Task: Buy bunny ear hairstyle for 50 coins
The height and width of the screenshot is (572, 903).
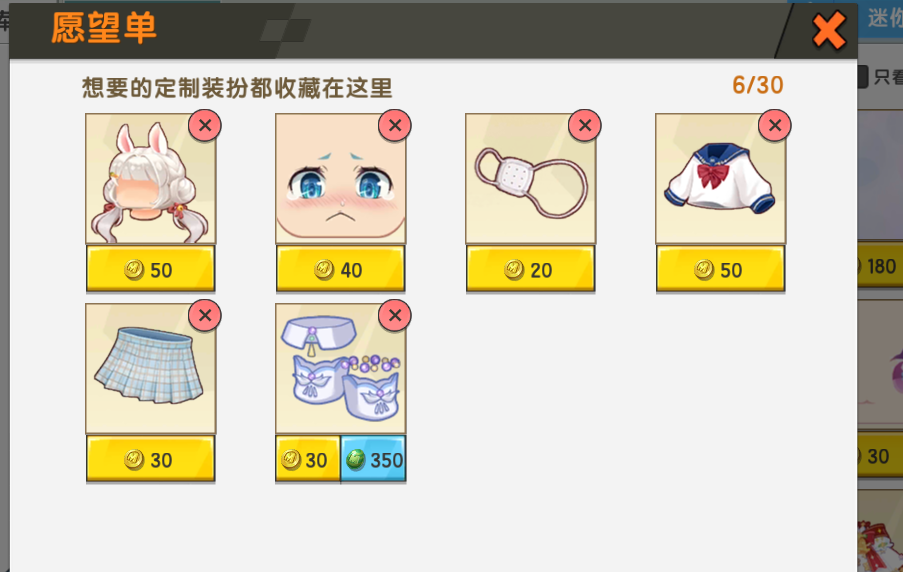Action: (x=150, y=269)
